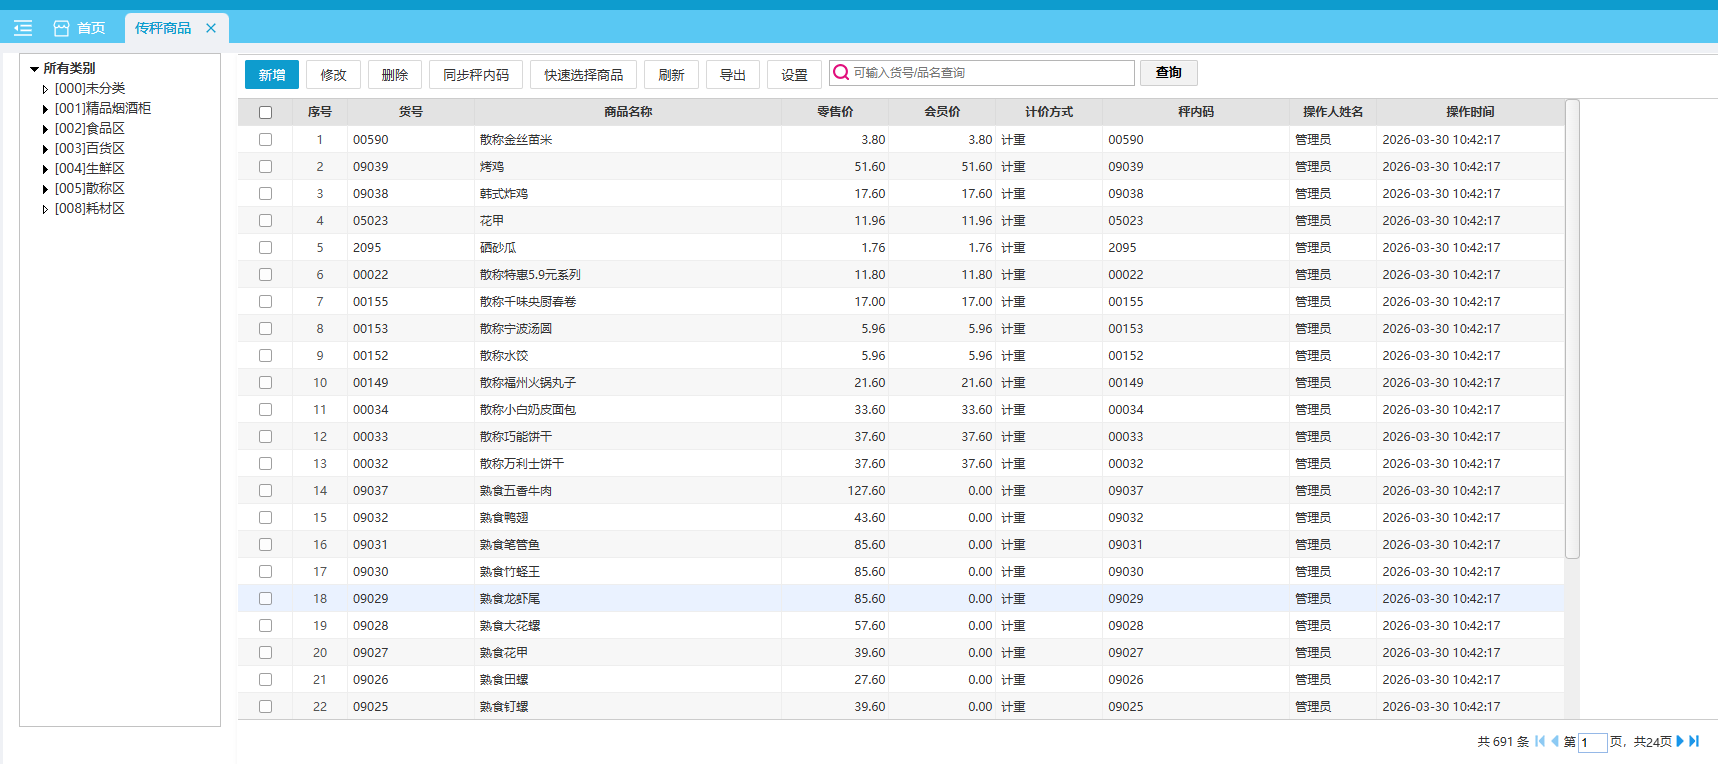1718x764 pixels.
Task: Click the 同步秤内码 button
Action: [x=476, y=75]
